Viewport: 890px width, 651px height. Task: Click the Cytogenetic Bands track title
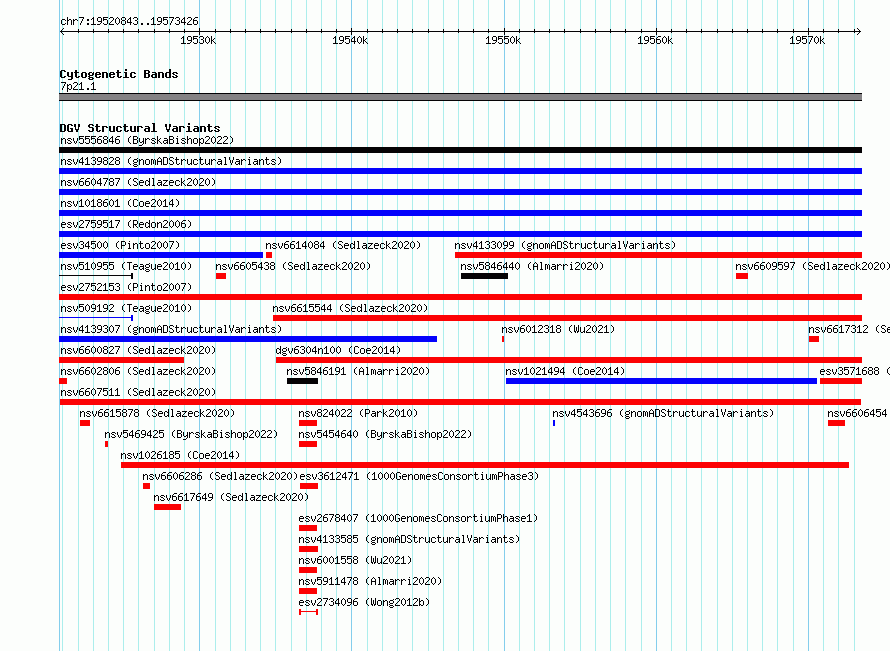point(119,74)
